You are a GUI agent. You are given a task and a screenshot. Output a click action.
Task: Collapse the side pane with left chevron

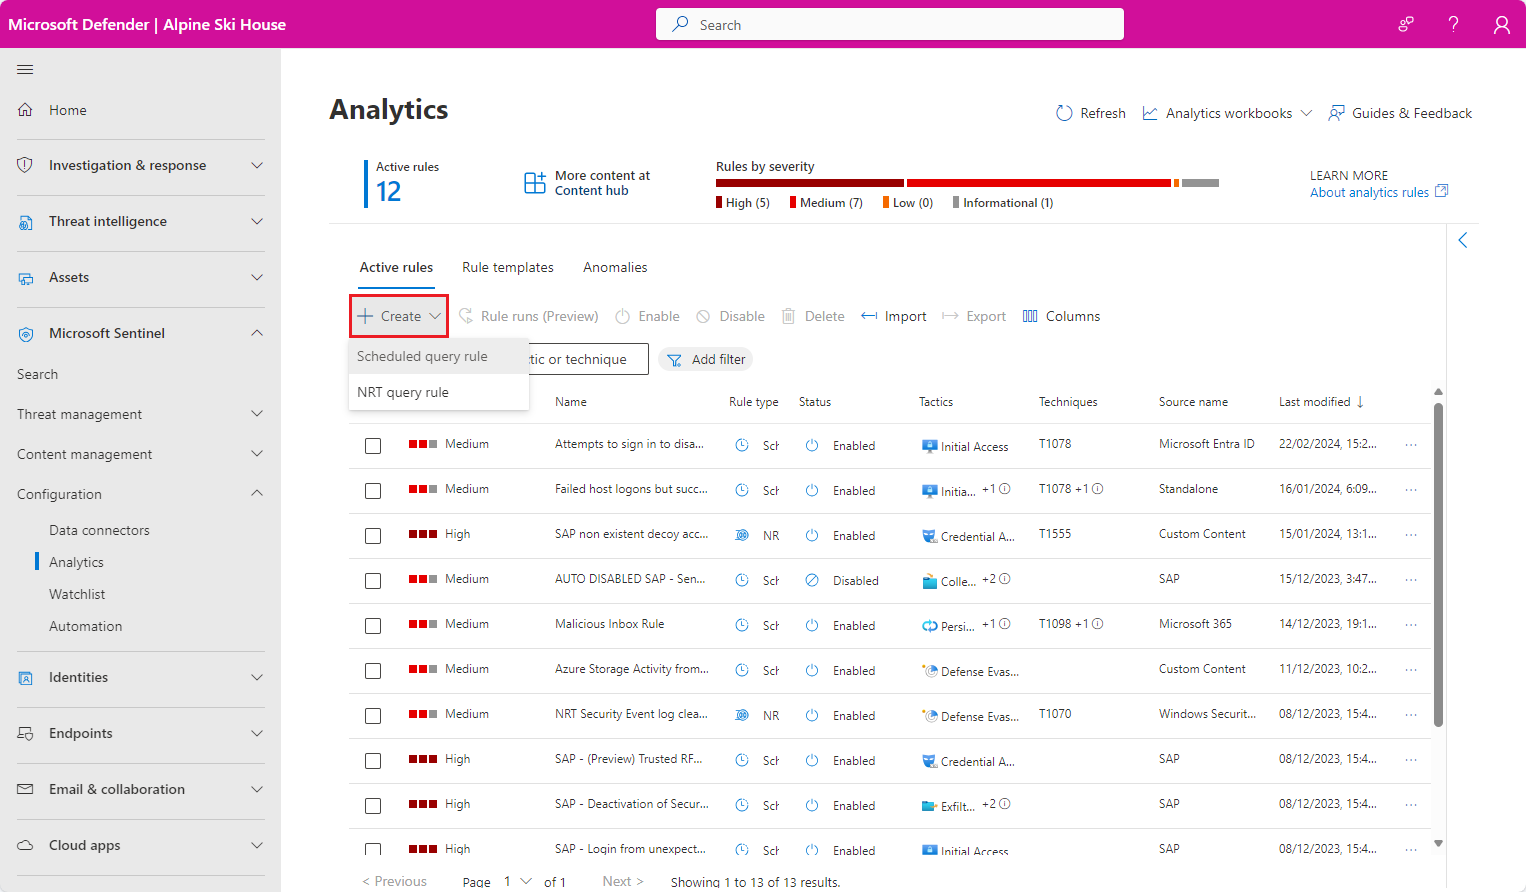point(1463,240)
